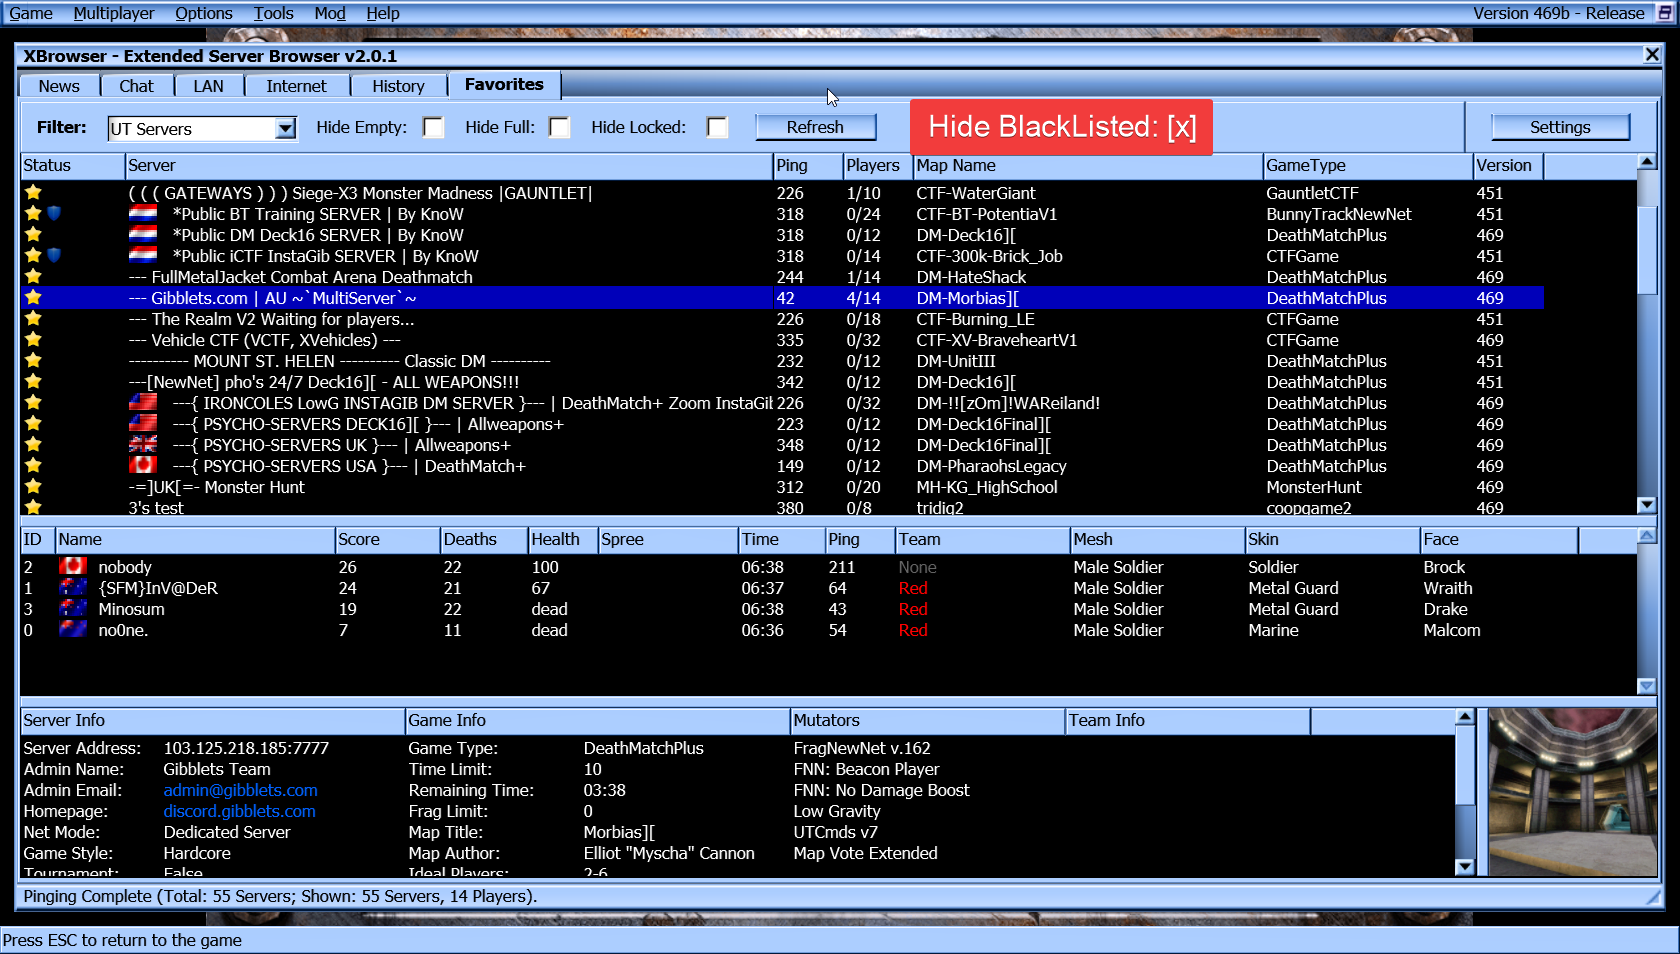
Task: Select the =]UK[=- Monster Hunt server row
Action: (782, 487)
